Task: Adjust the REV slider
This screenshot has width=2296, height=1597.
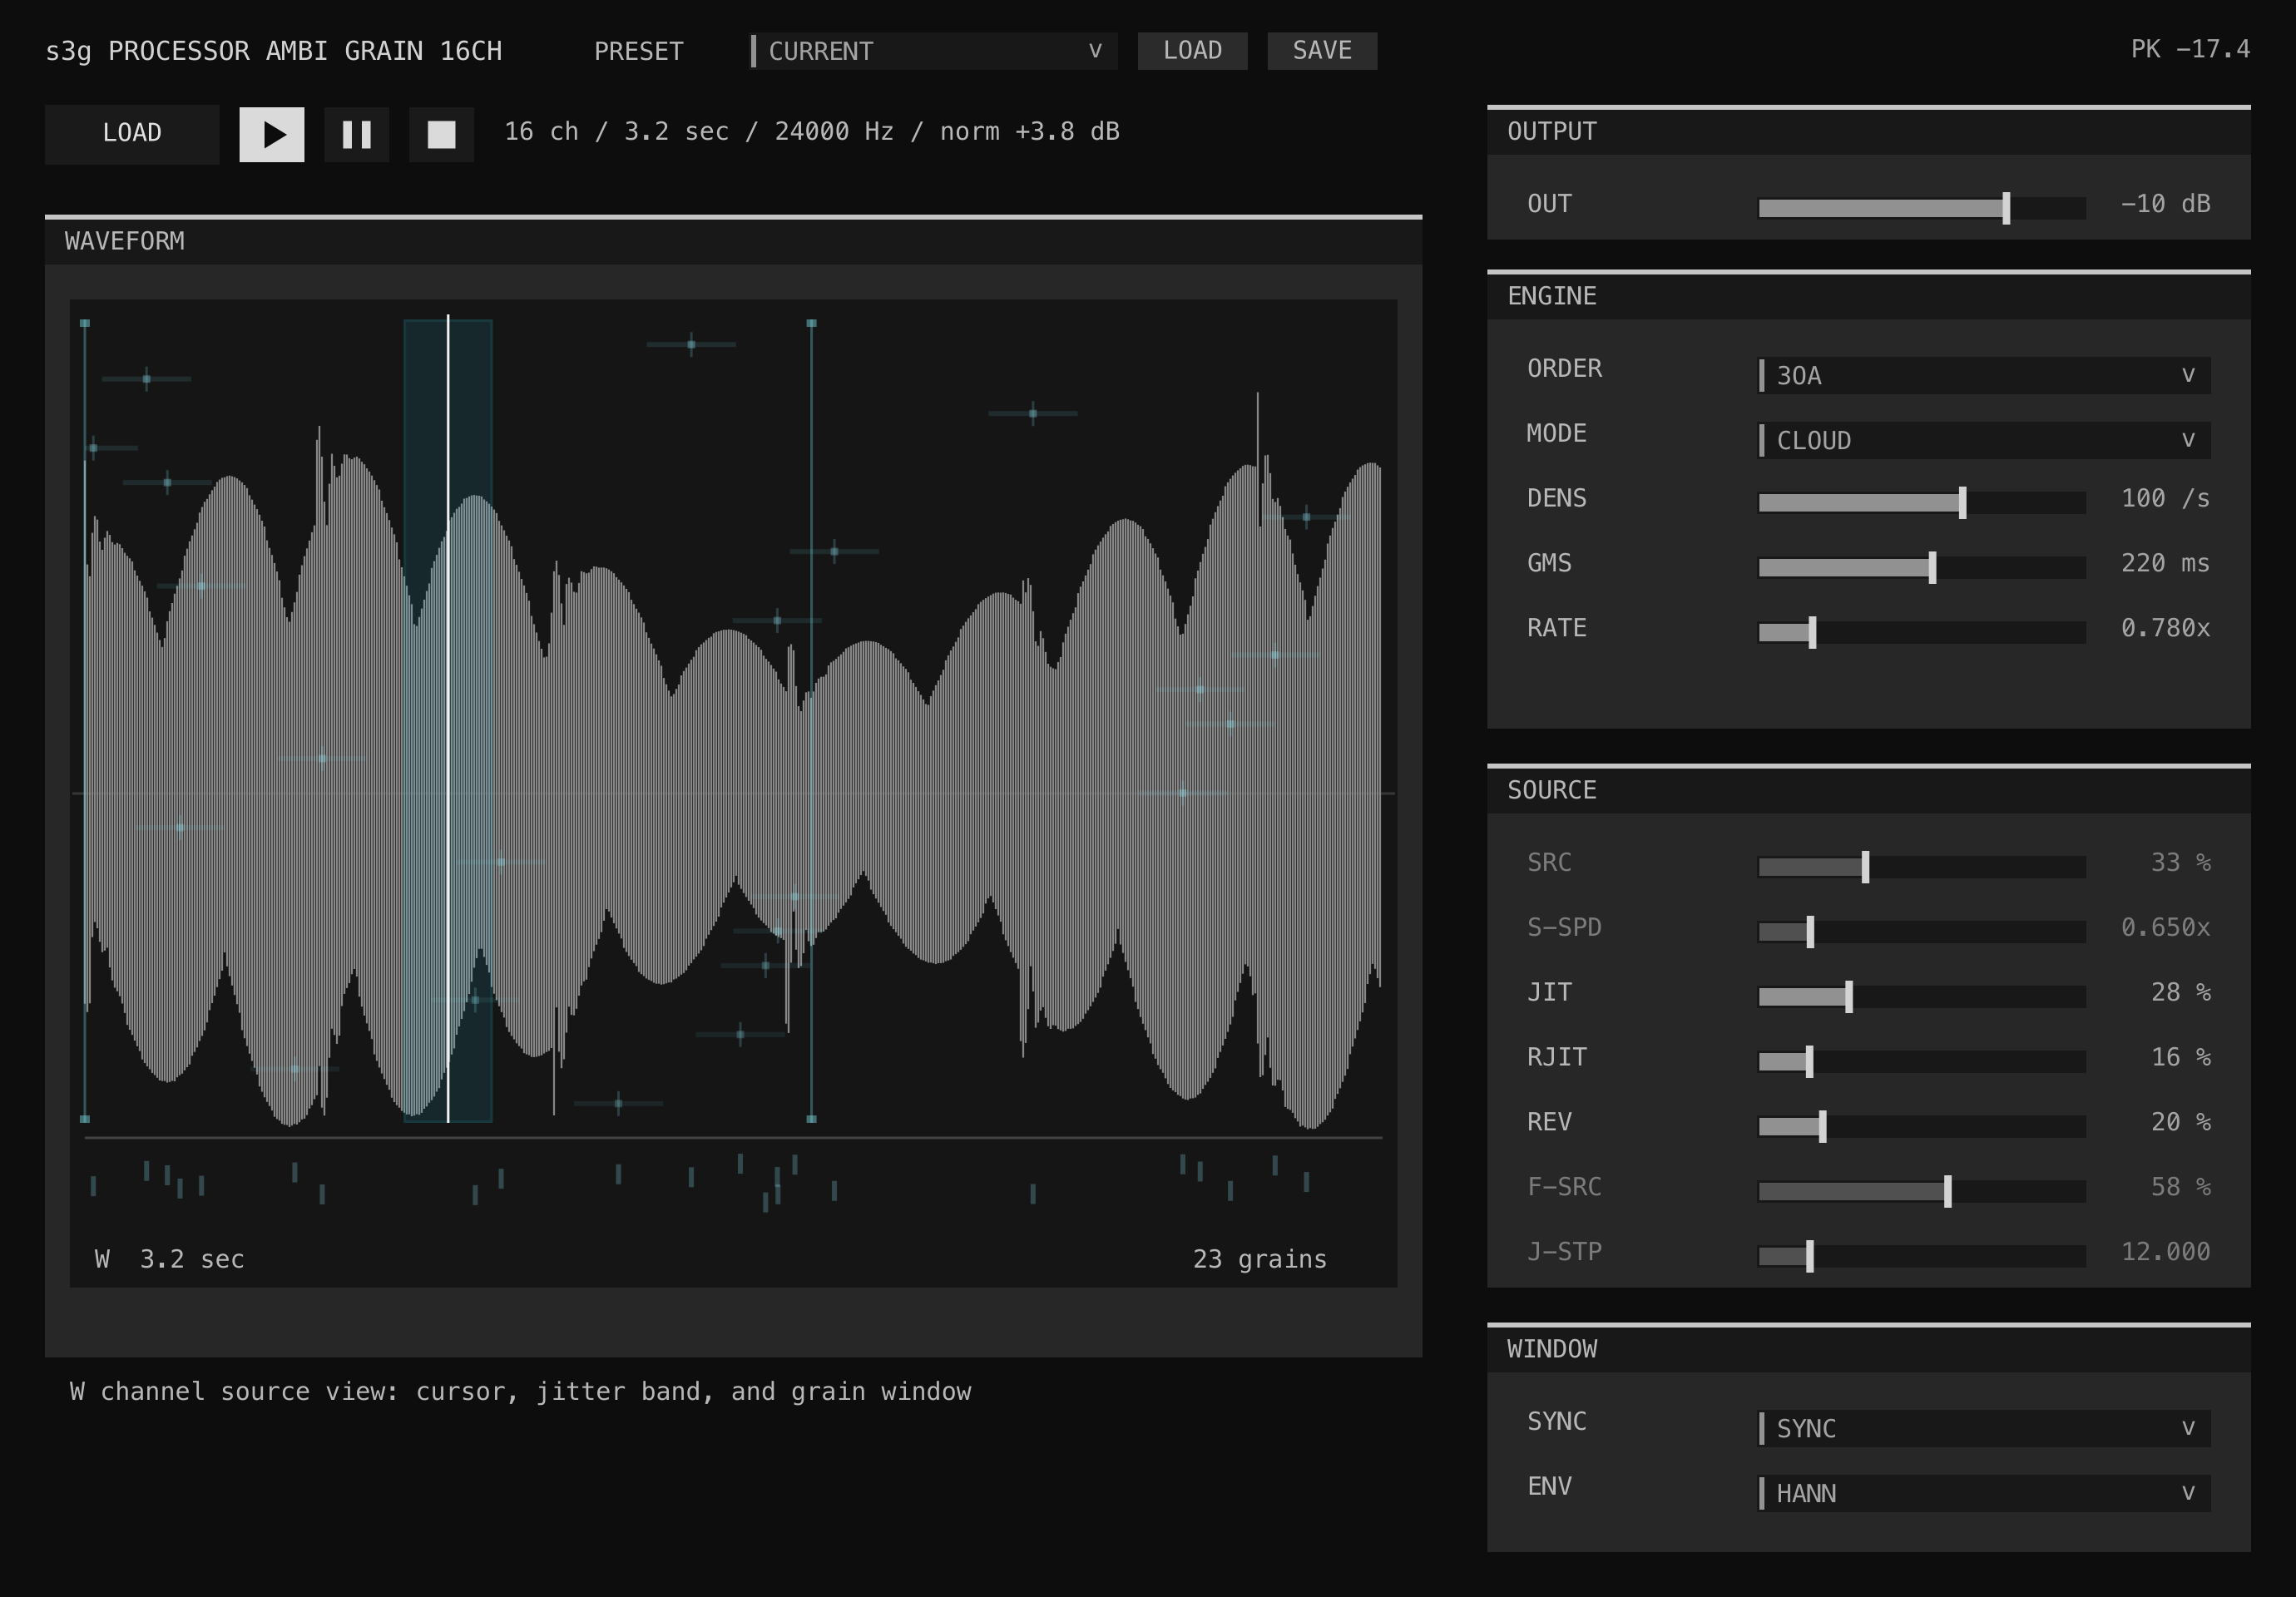Action: click(x=1922, y=1126)
